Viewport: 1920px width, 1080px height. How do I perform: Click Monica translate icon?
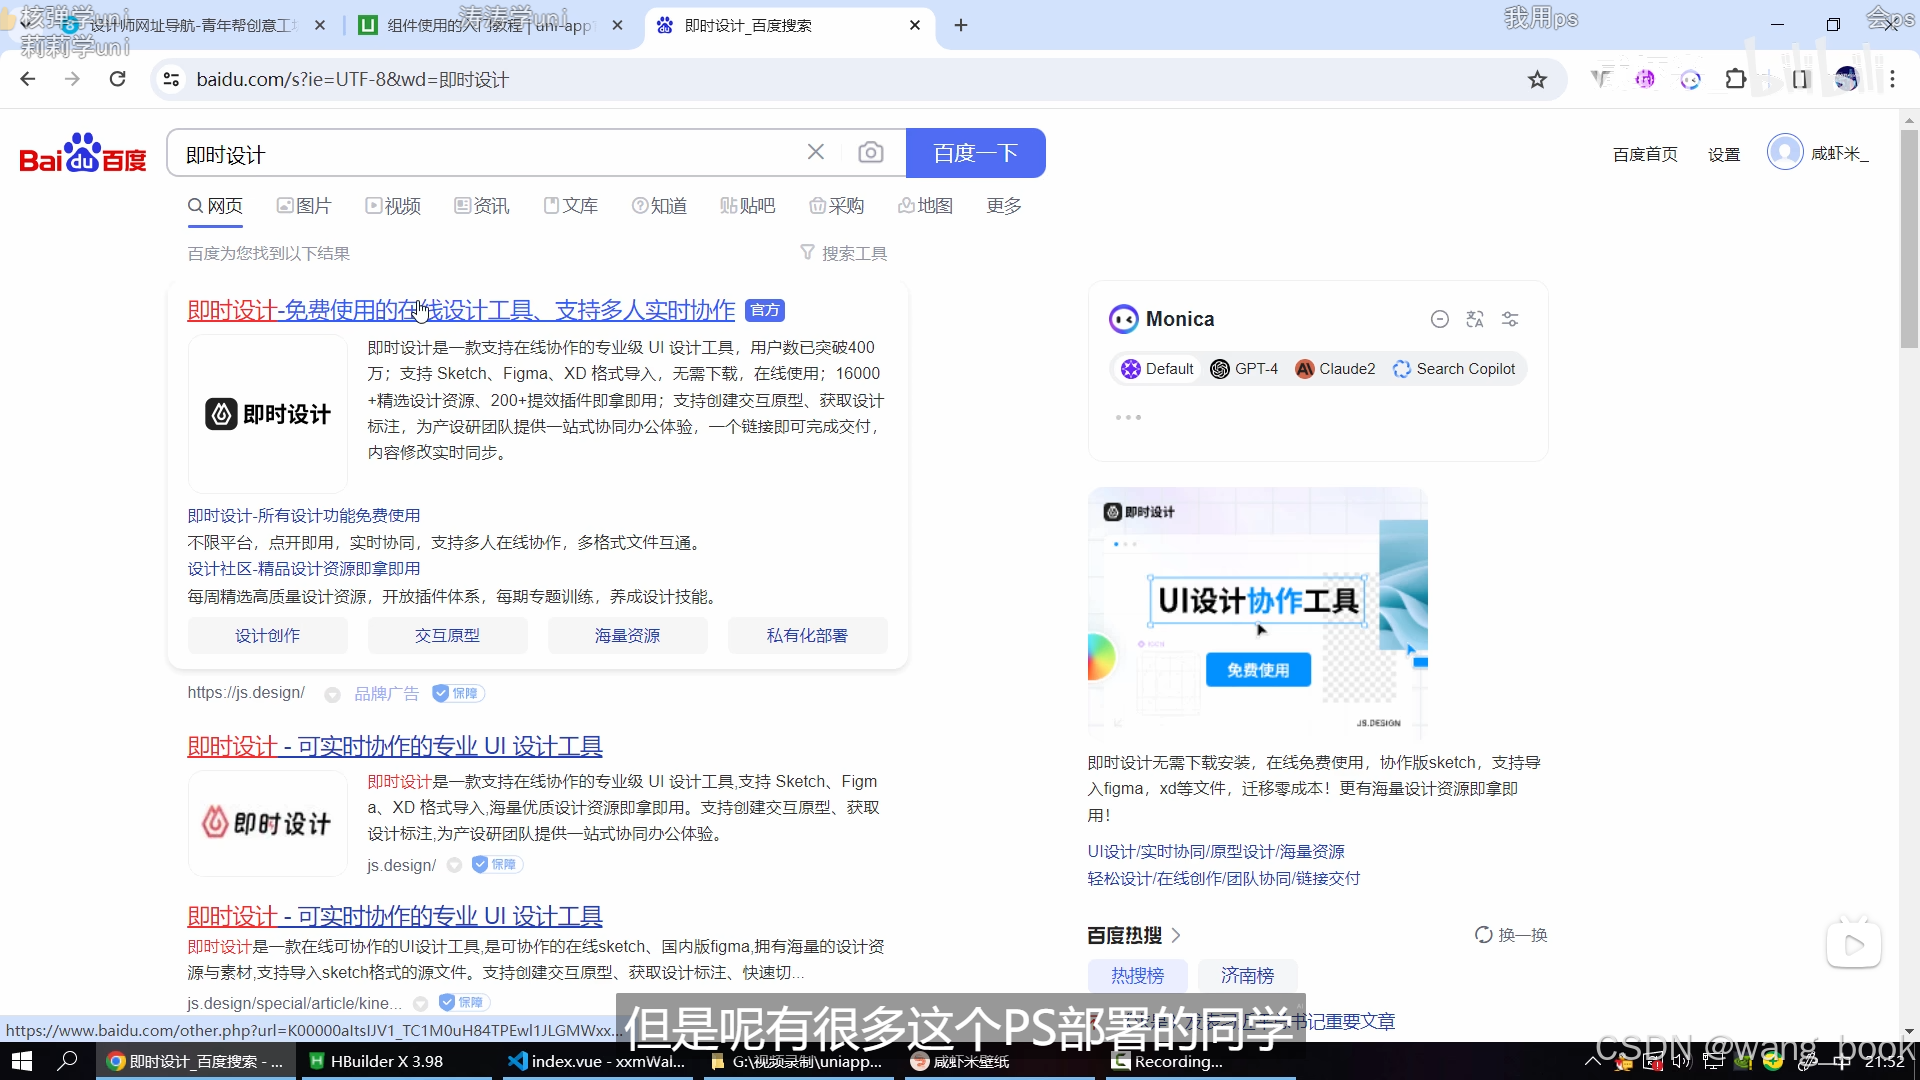(1475, 319)
